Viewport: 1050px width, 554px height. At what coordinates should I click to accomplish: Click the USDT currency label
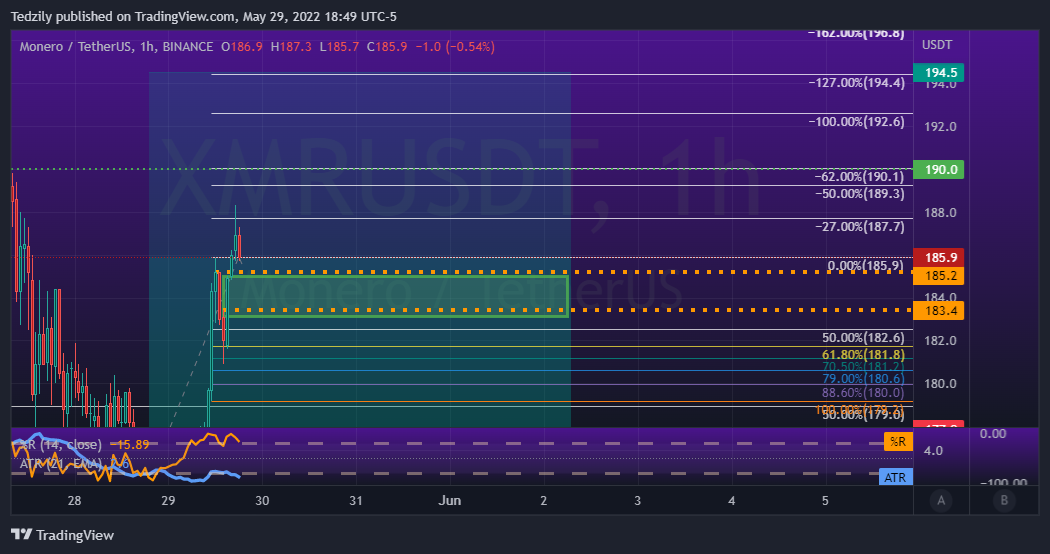pyautogui.click(x=937, y=45)
